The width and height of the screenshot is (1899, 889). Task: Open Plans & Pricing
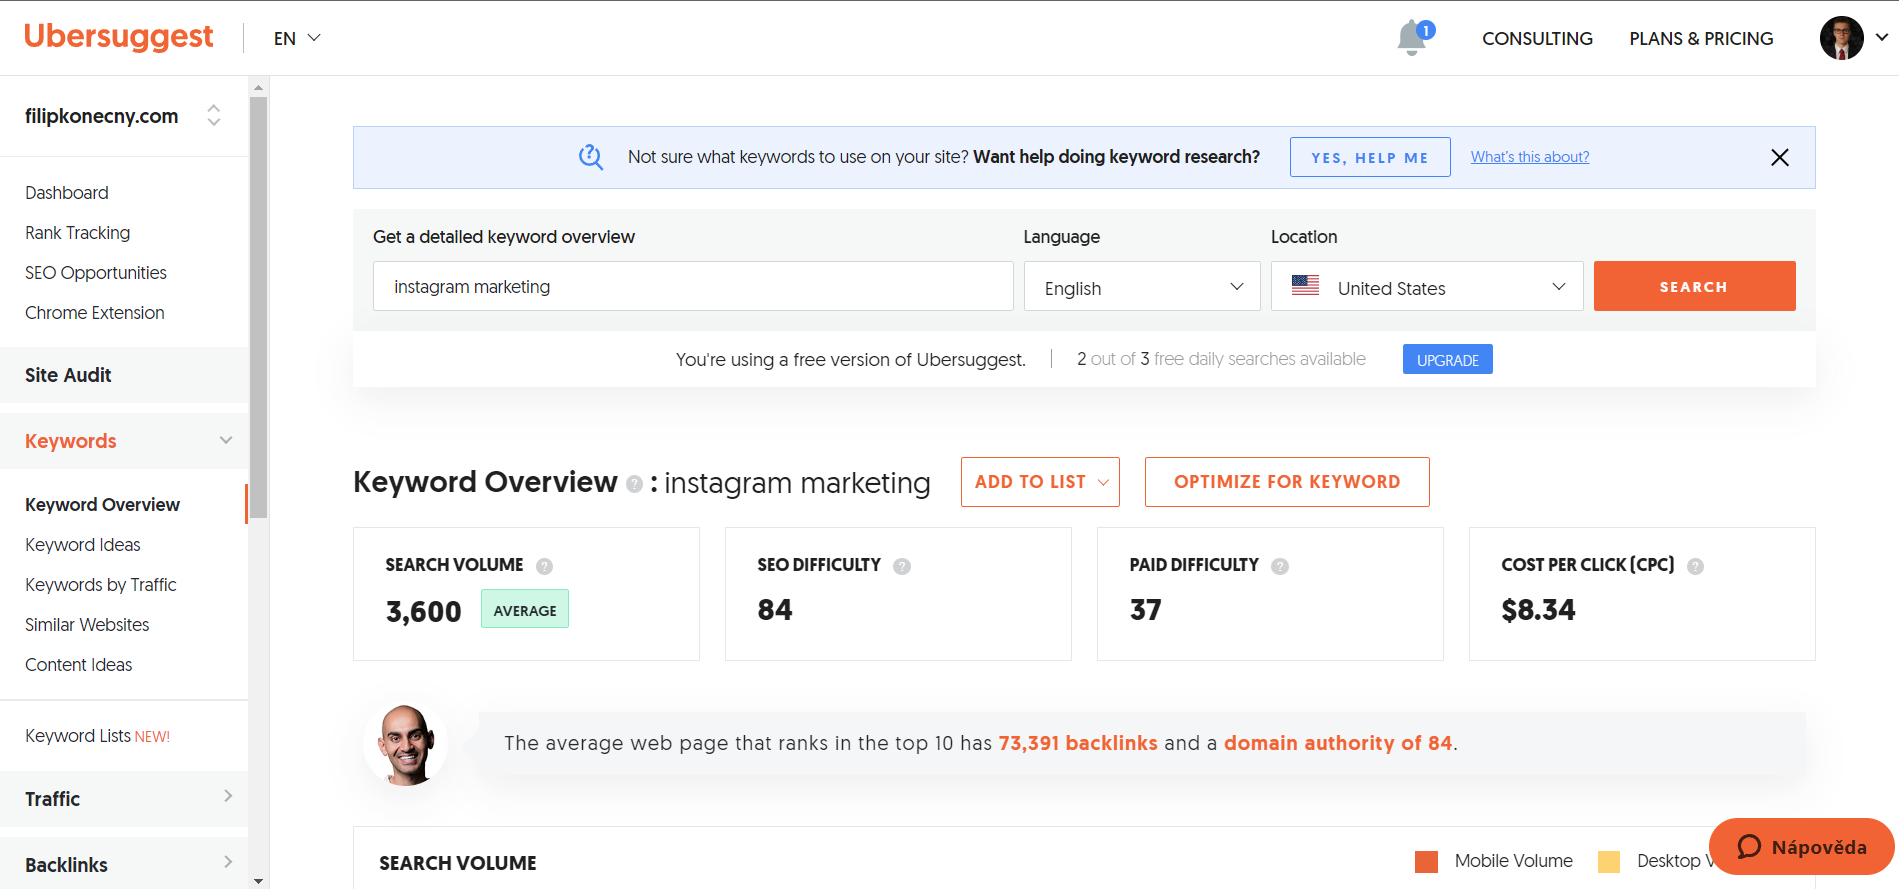click(x=1701, y=38)
